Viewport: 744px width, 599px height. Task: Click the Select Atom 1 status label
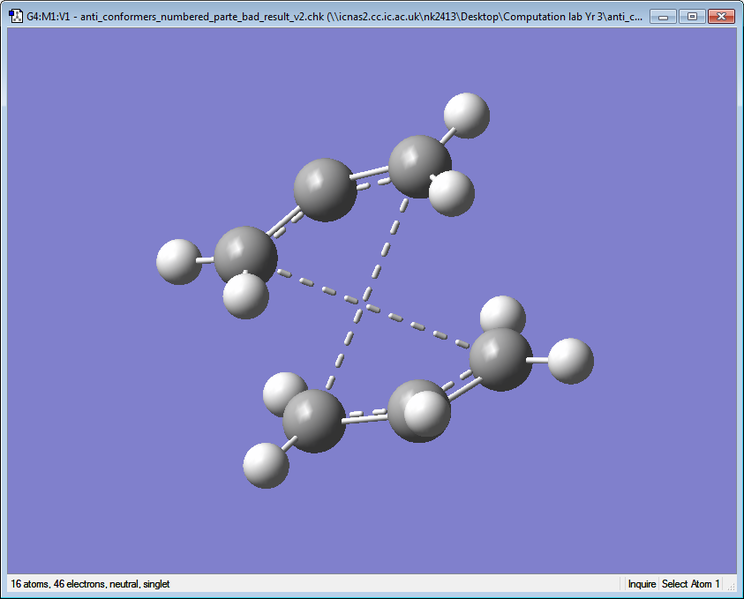[x=690, y=584]
